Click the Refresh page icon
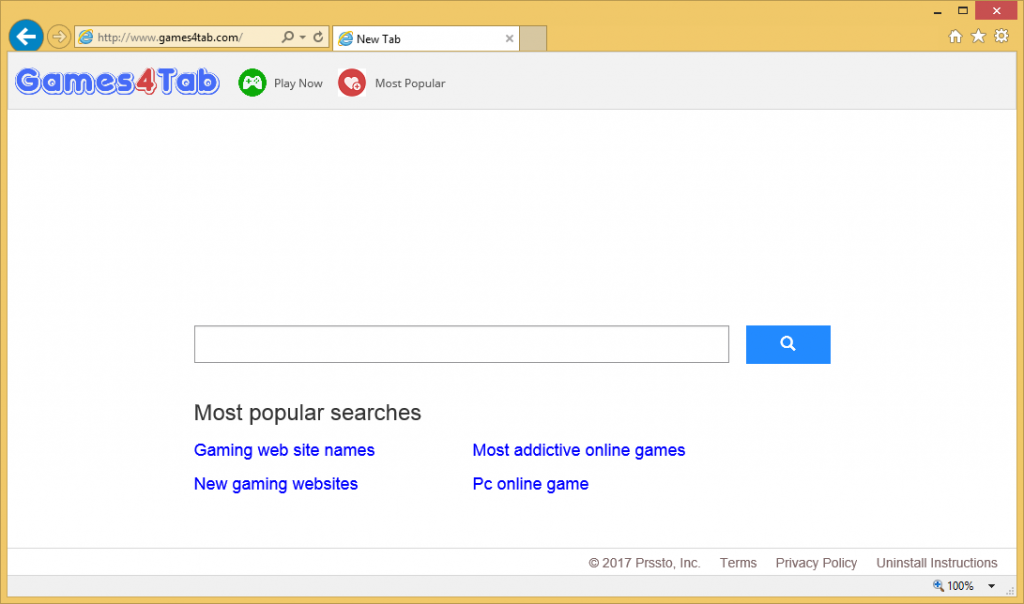Screen dimensions: 1024x604 [x=318, y=37]
